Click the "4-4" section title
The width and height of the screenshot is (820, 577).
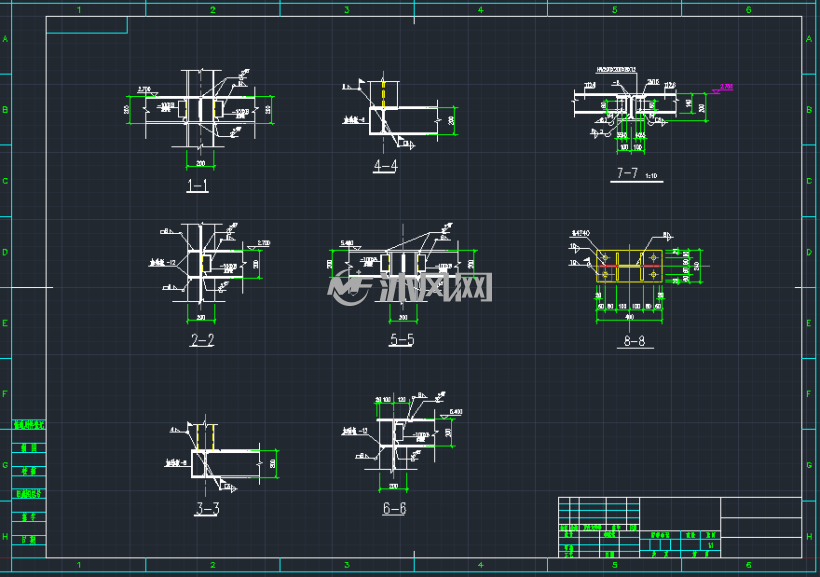click(385, 166)
